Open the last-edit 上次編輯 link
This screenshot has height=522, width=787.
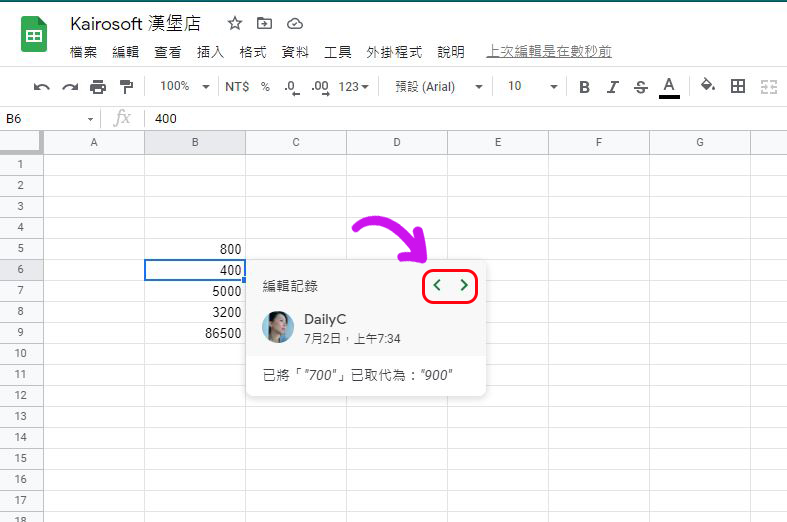point(548,52)
